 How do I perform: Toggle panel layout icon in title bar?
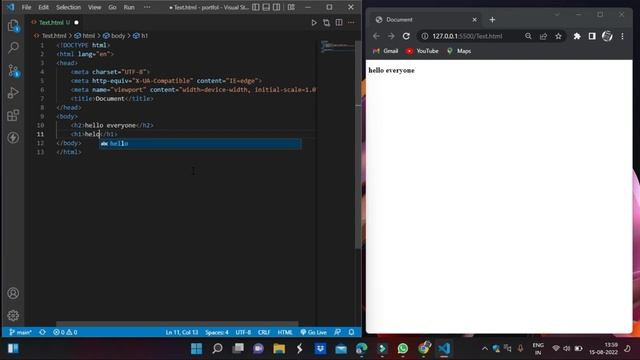pyautogui.click(x=266, y=7)
